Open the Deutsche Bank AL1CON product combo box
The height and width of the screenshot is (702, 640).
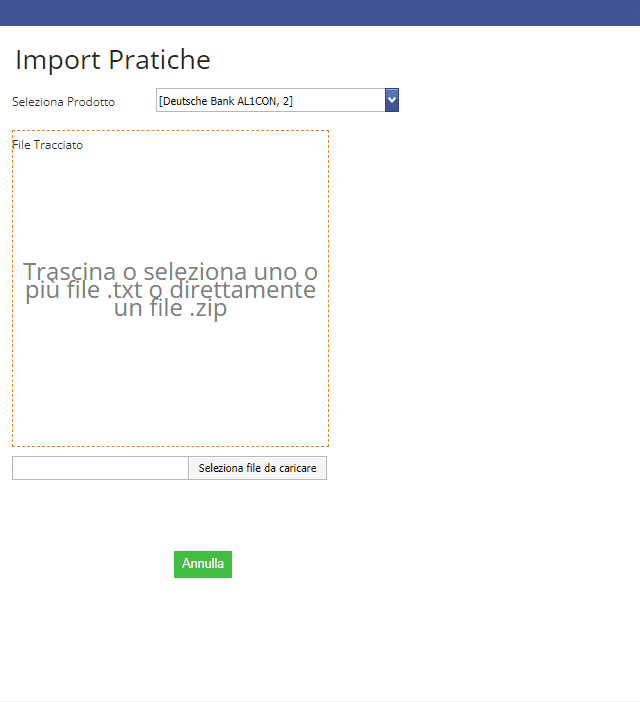pyautogui.click(x=270, y=100)
